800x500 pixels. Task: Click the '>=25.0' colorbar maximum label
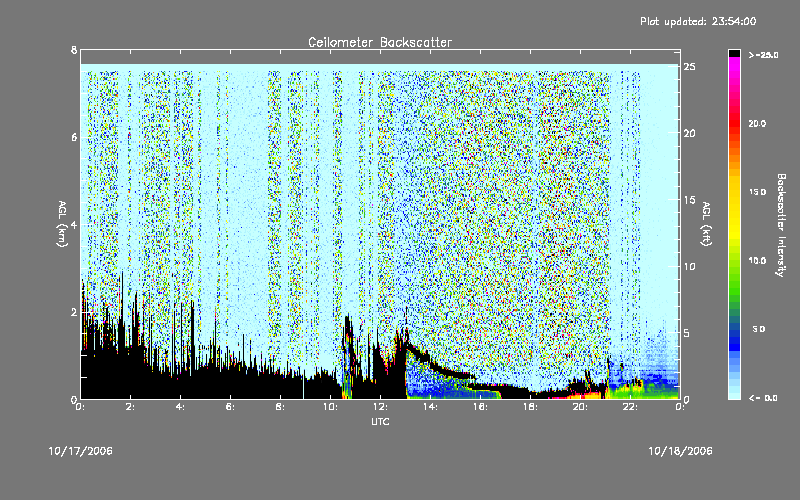point(763,55)
